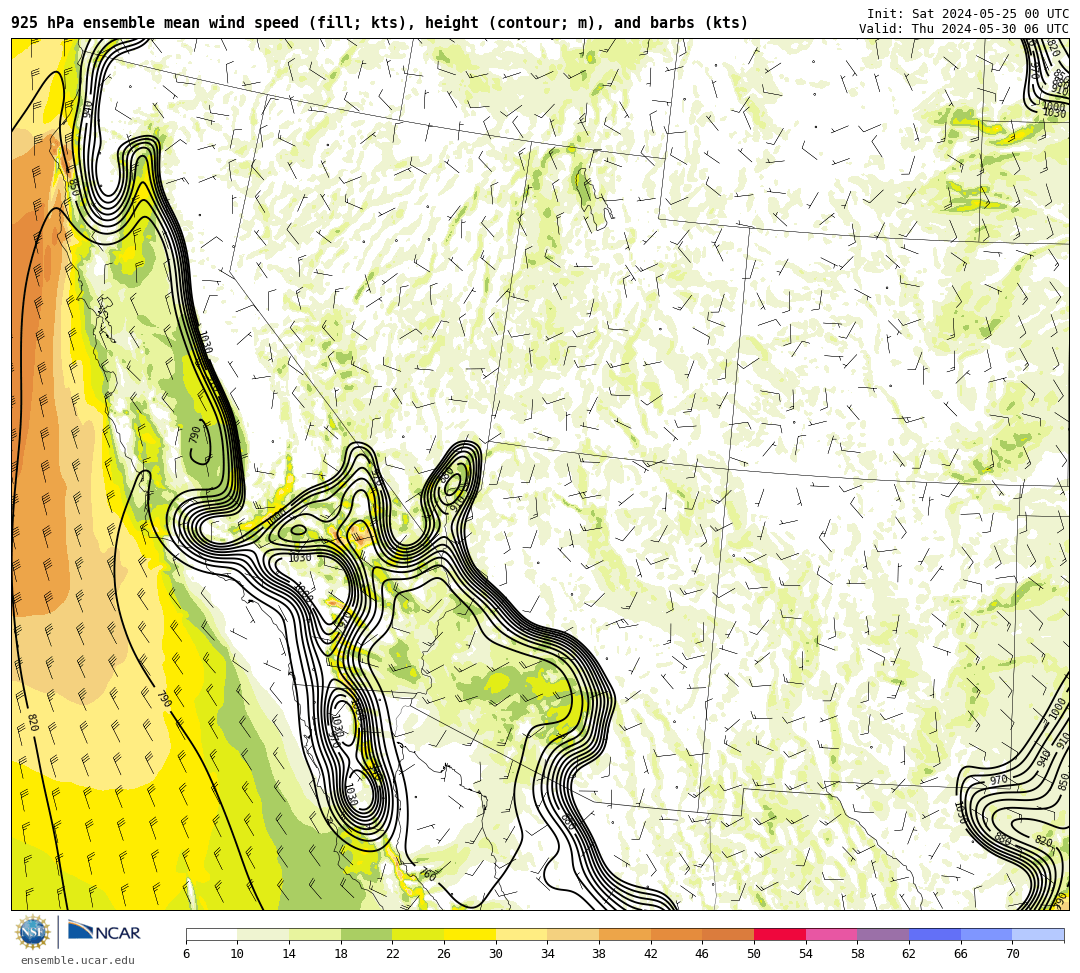Click the NSF logo
This screenshot has height=973, width=1080.
tap(33, 932)
